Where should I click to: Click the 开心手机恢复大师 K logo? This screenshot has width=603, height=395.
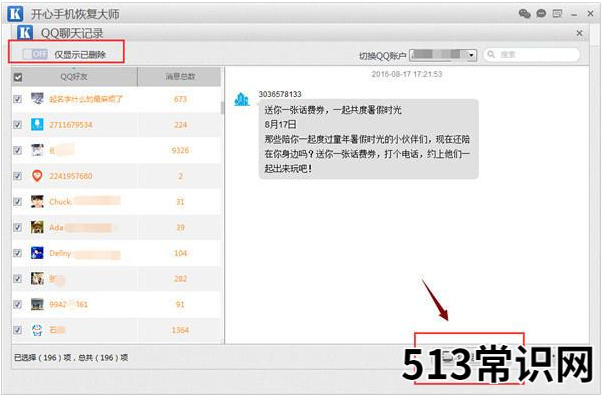(x=15, y=13)
